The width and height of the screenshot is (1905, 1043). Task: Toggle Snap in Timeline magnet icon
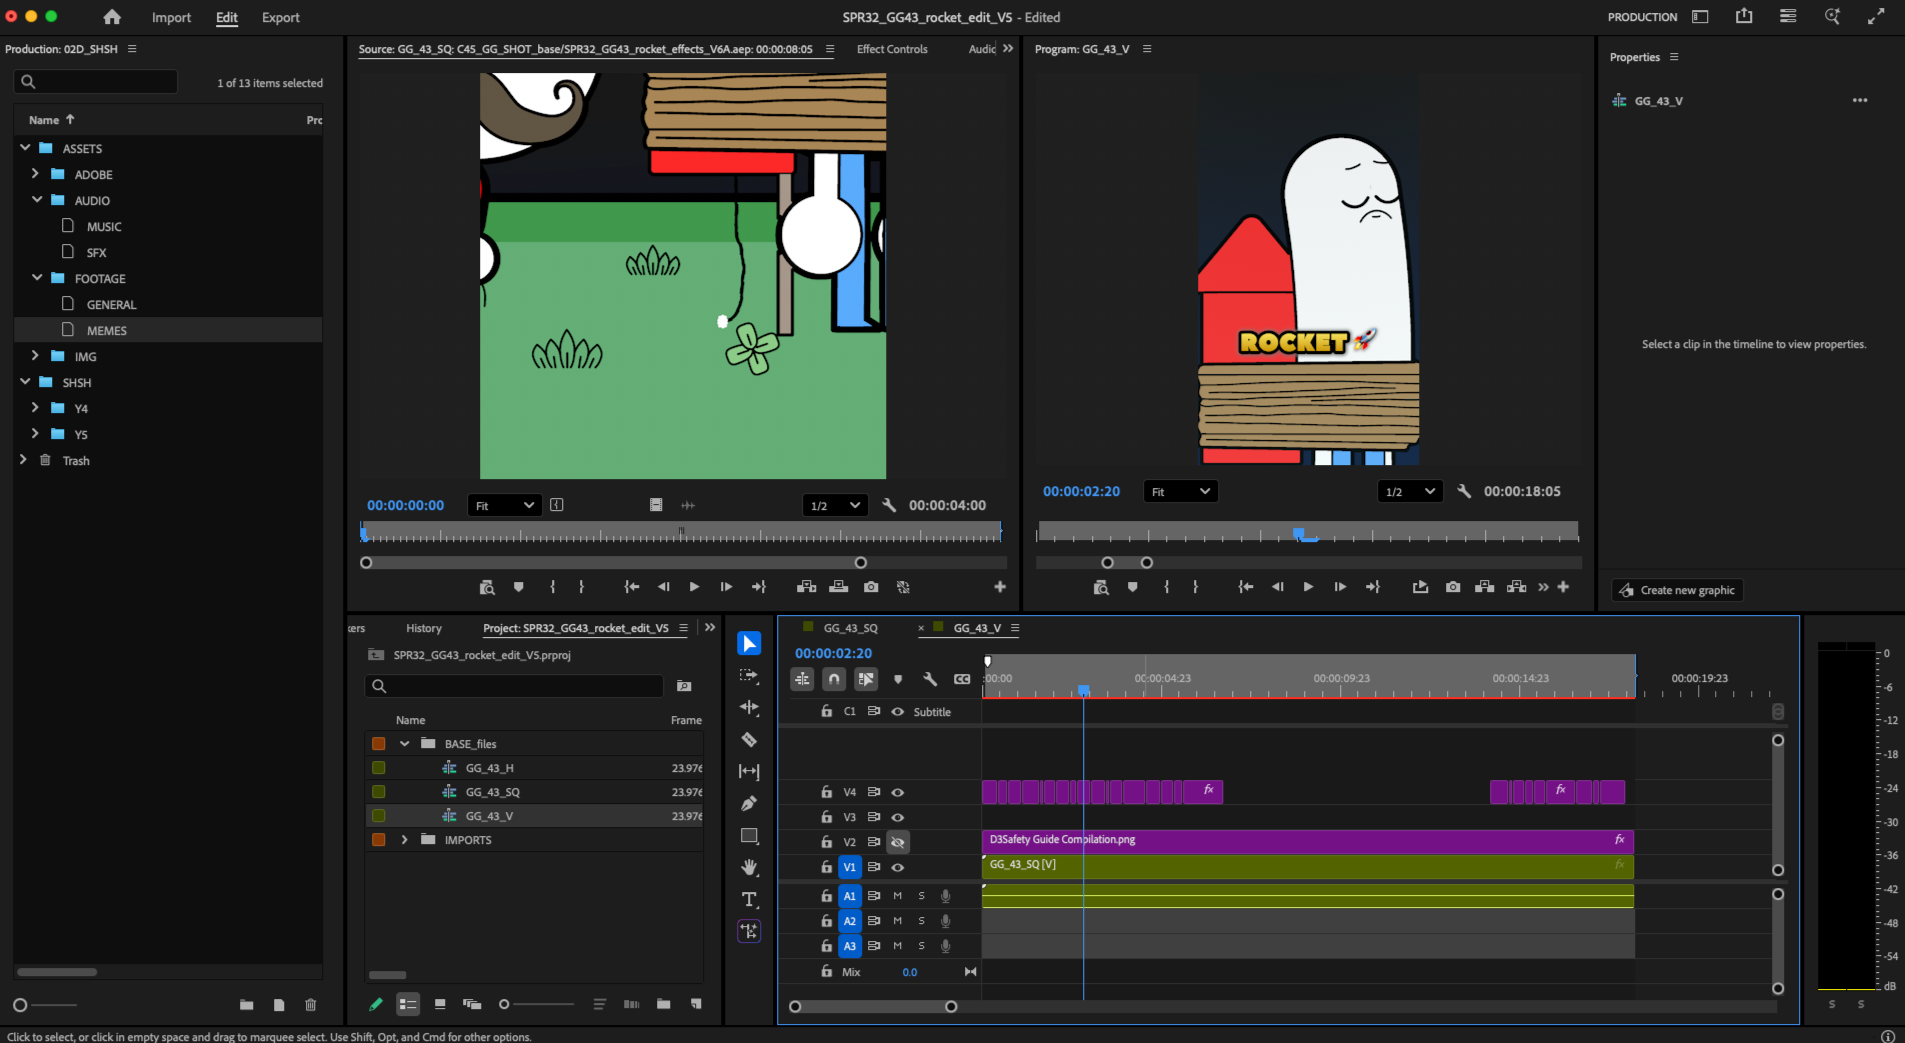(834, 679)
